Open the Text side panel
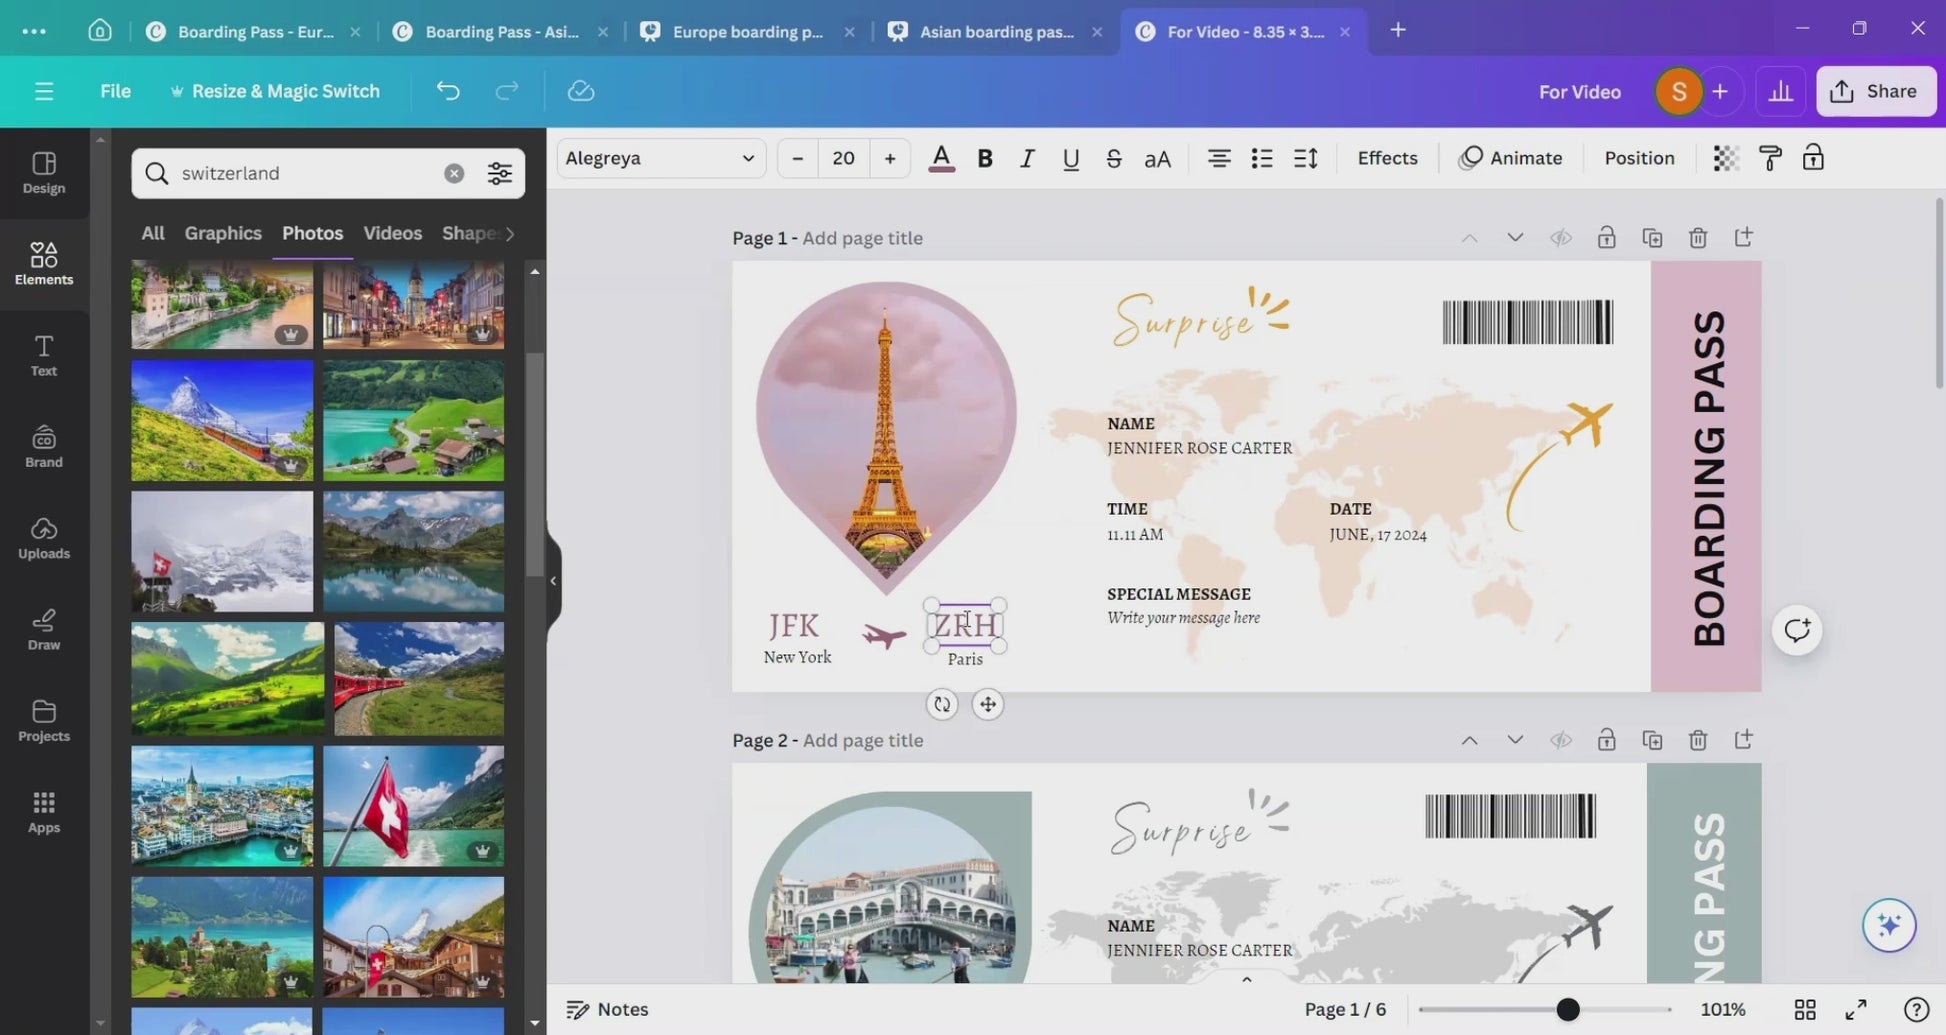 click(x=44, y=356)
